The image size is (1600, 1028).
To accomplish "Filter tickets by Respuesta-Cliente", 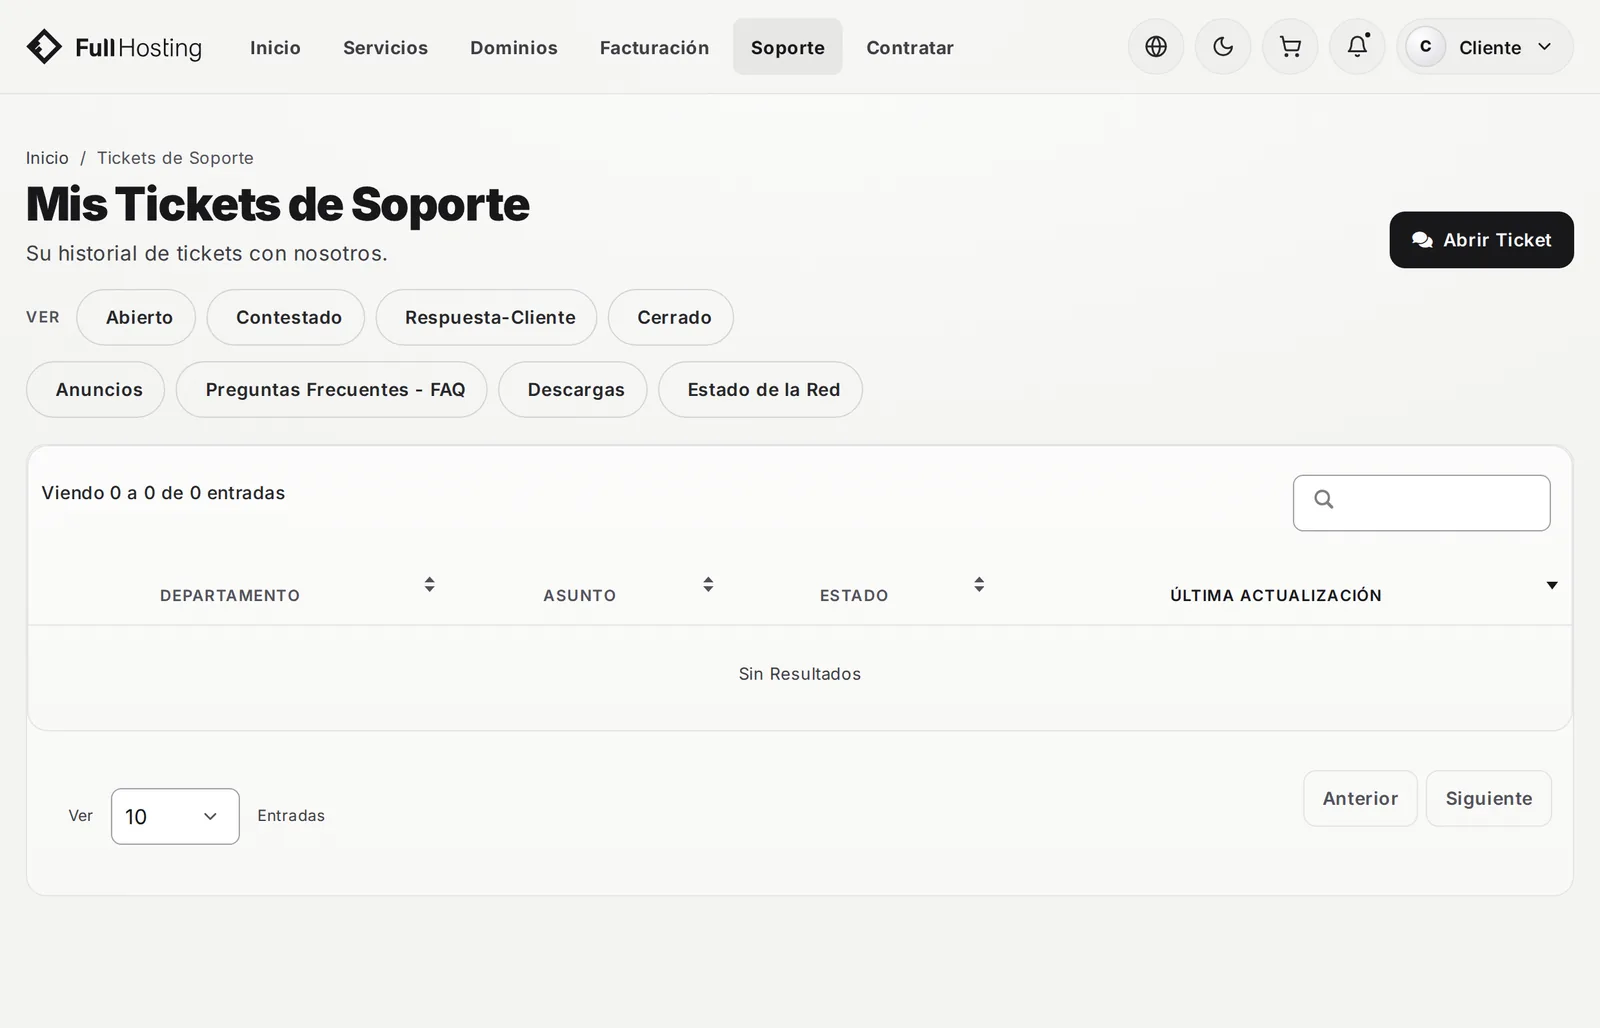I will [x=487, y=317].
